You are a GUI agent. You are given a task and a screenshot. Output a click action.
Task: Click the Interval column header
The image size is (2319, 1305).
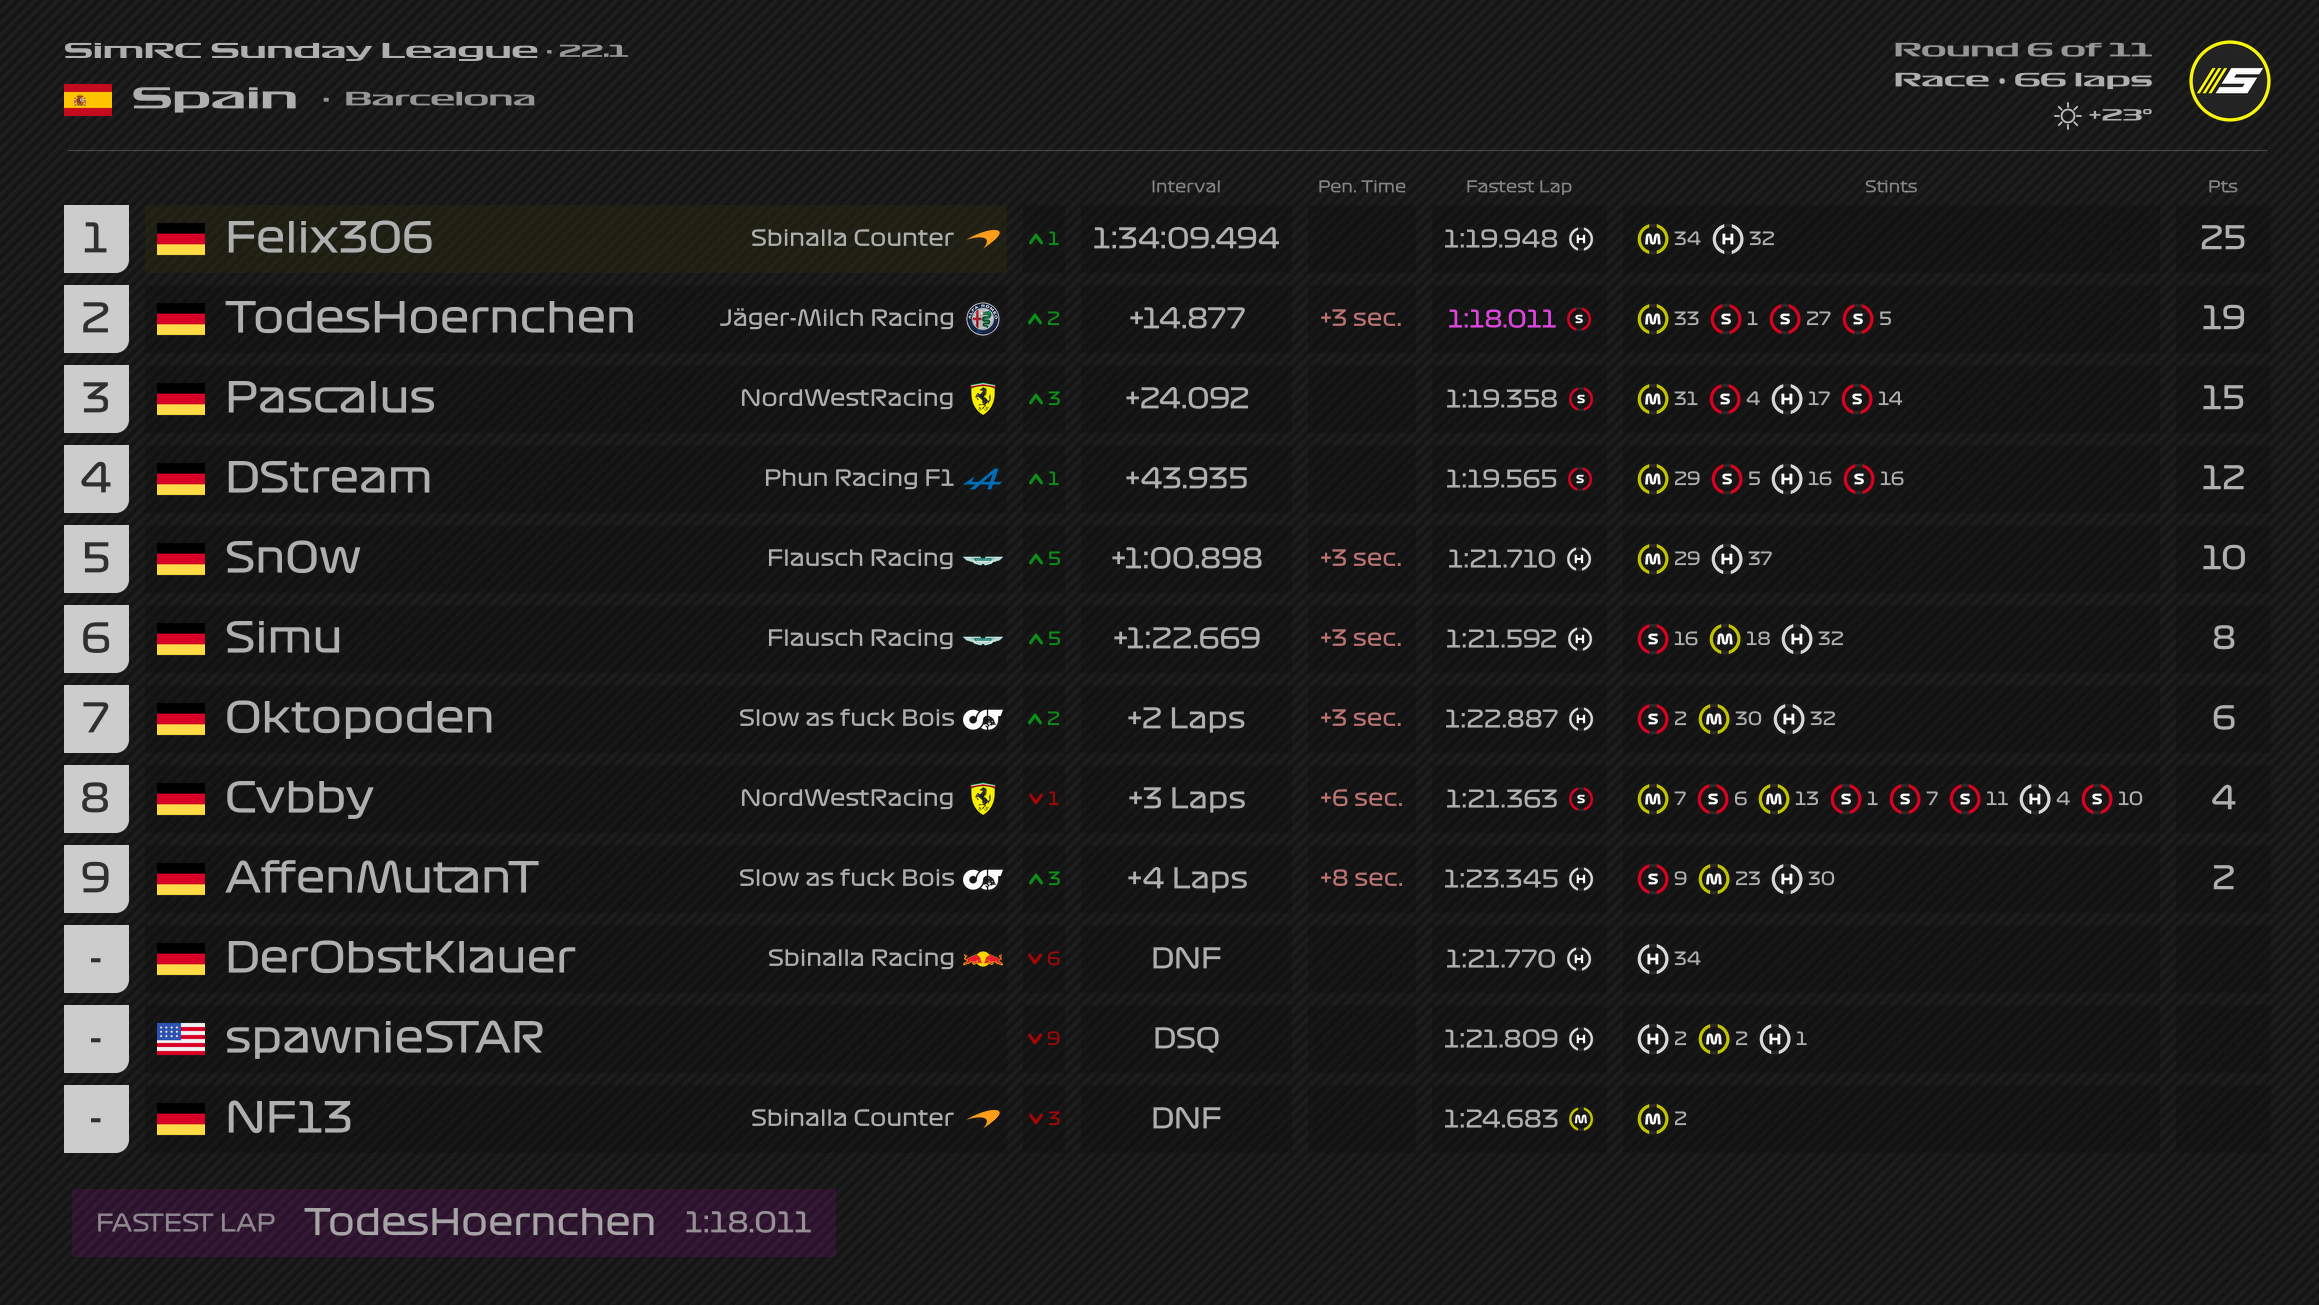click(1185, 186)
